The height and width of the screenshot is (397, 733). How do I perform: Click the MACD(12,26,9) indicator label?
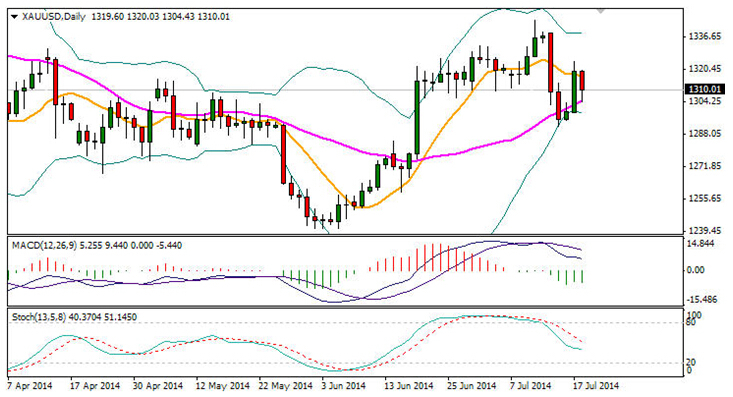click(44, 245)
